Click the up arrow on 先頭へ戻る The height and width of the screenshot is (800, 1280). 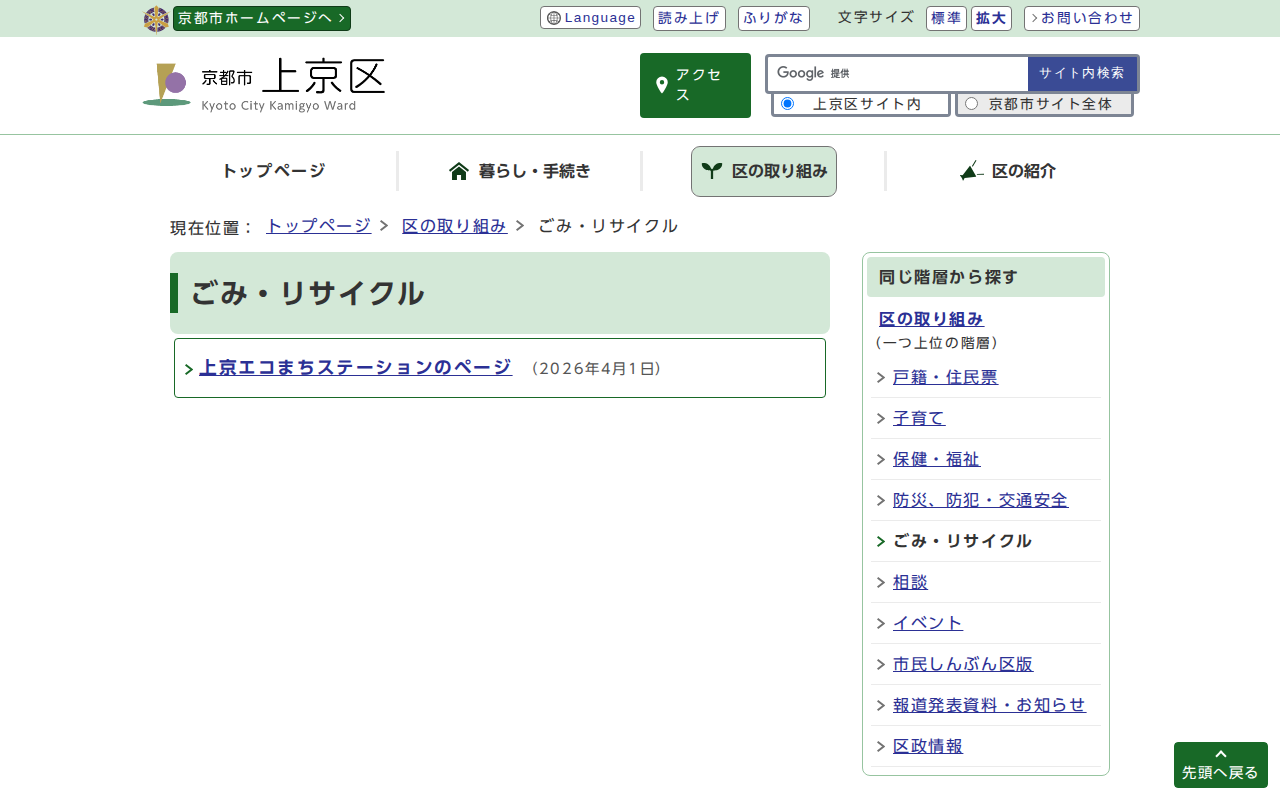[1220, 754]
